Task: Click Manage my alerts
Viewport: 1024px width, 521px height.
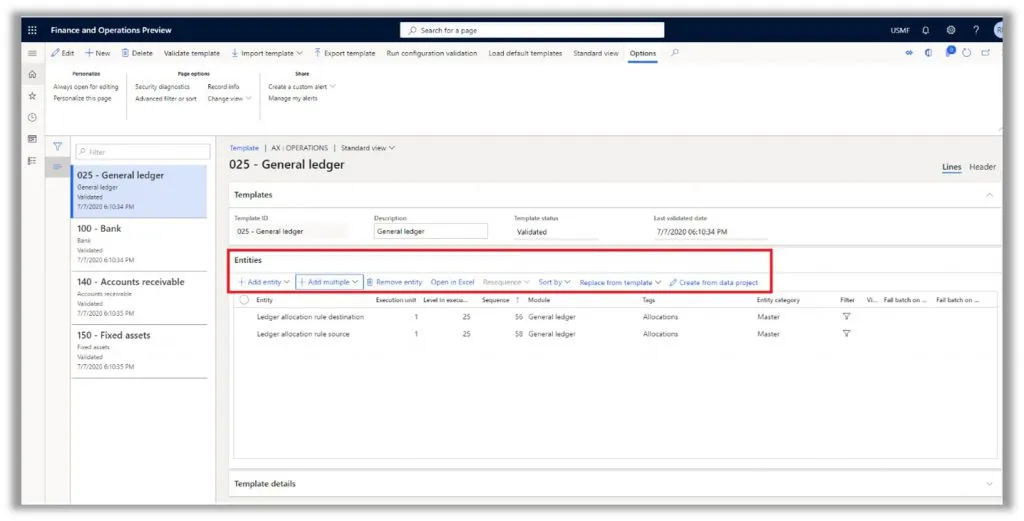Action: [x=293, y=99]
